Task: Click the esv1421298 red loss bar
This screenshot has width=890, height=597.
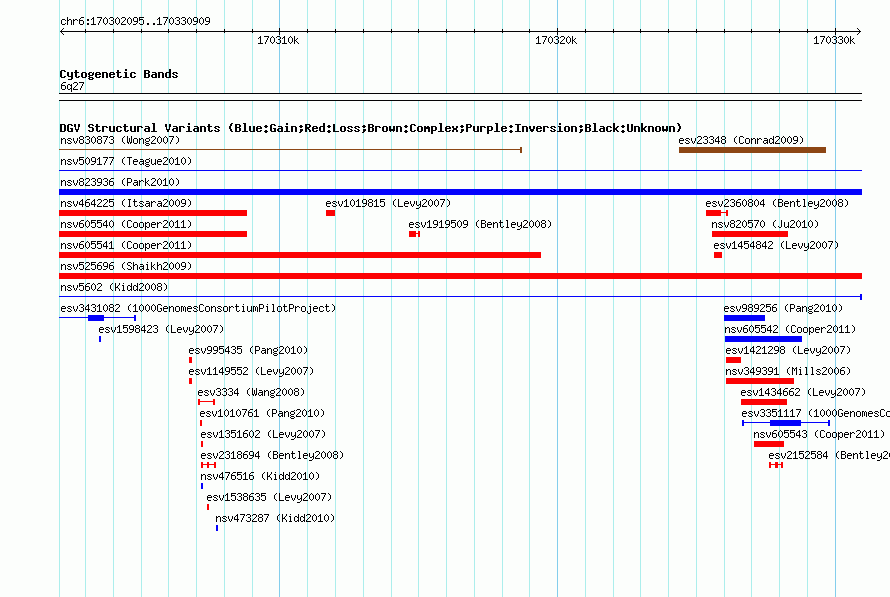Action: tap(733, 360)
